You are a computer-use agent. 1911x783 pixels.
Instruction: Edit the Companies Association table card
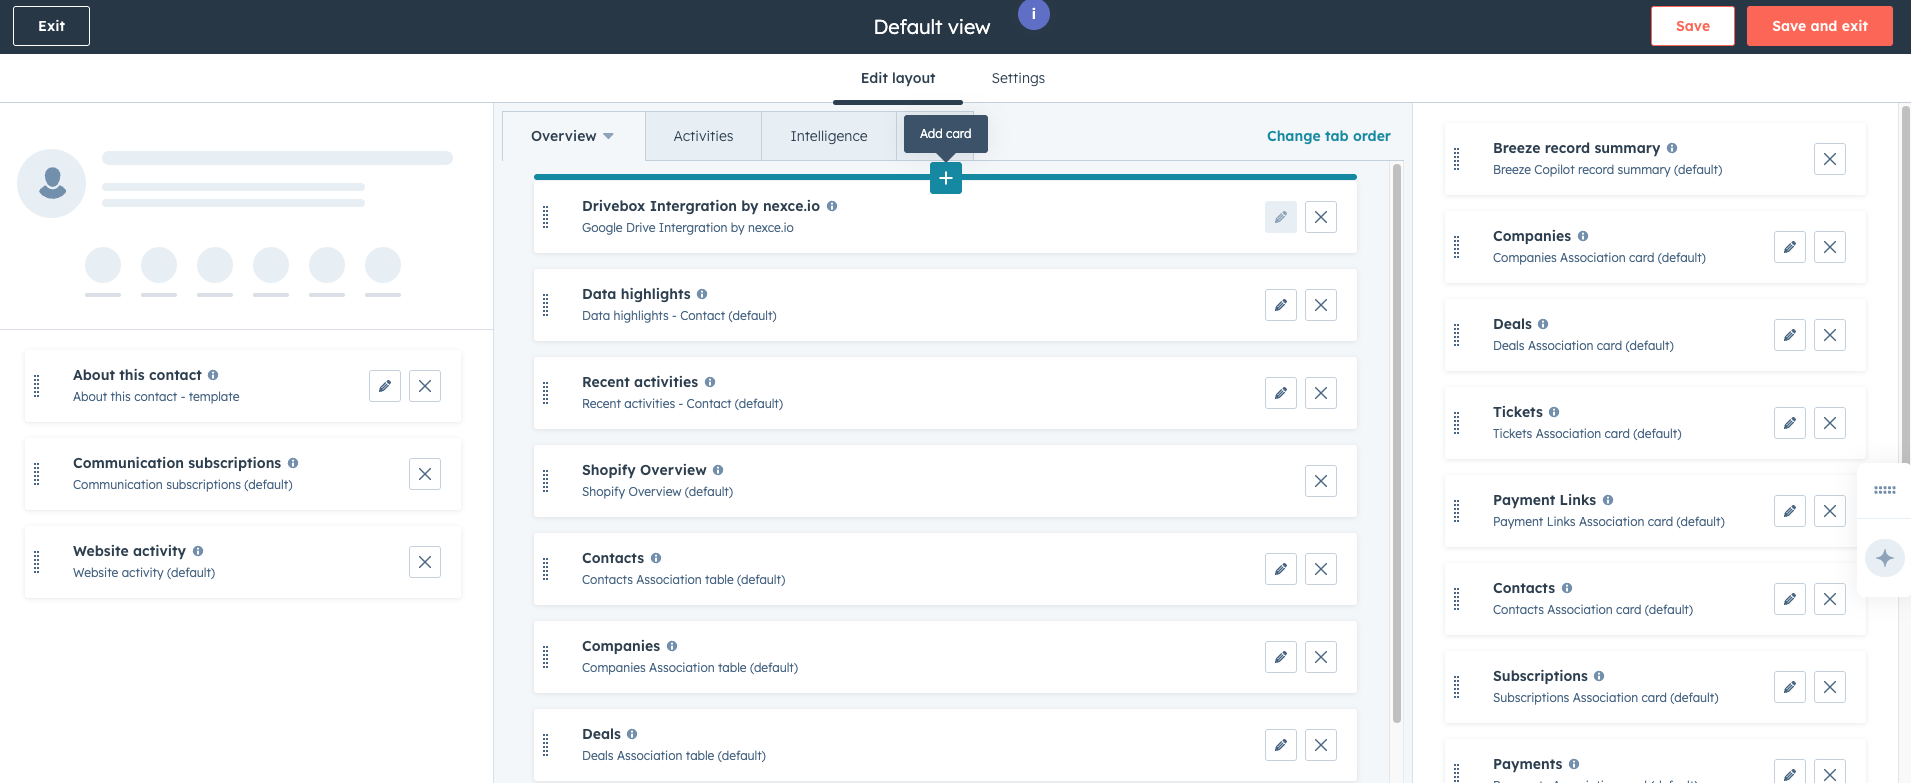click(1280, 657)
